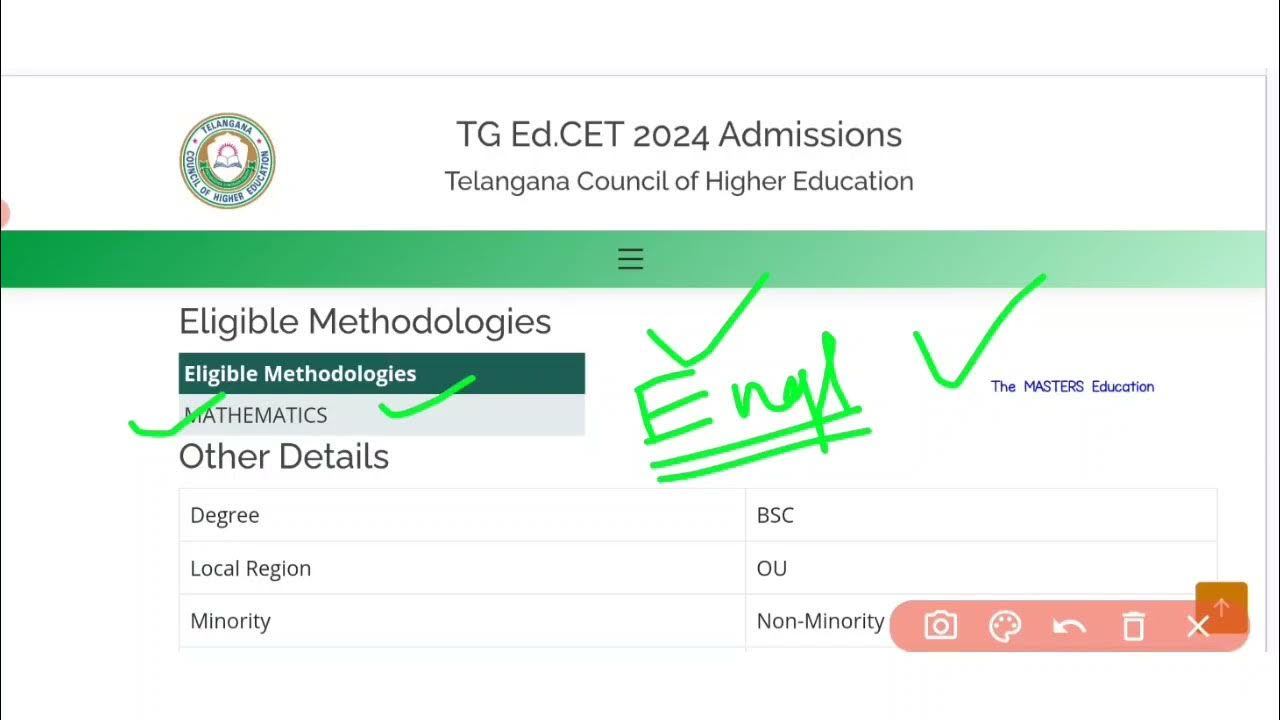Click the Local Region label
Viewport: 1280px width, 720px height.
coord(251,568)
